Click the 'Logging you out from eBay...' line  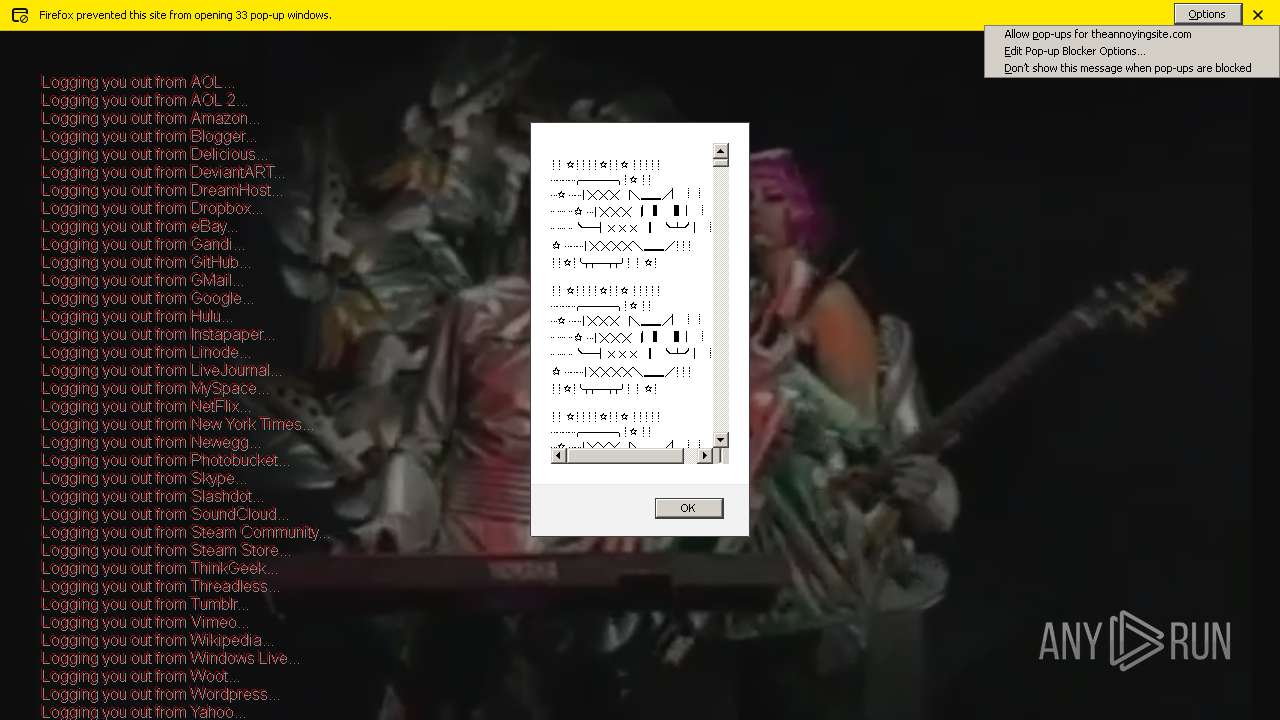click(139, 226)
